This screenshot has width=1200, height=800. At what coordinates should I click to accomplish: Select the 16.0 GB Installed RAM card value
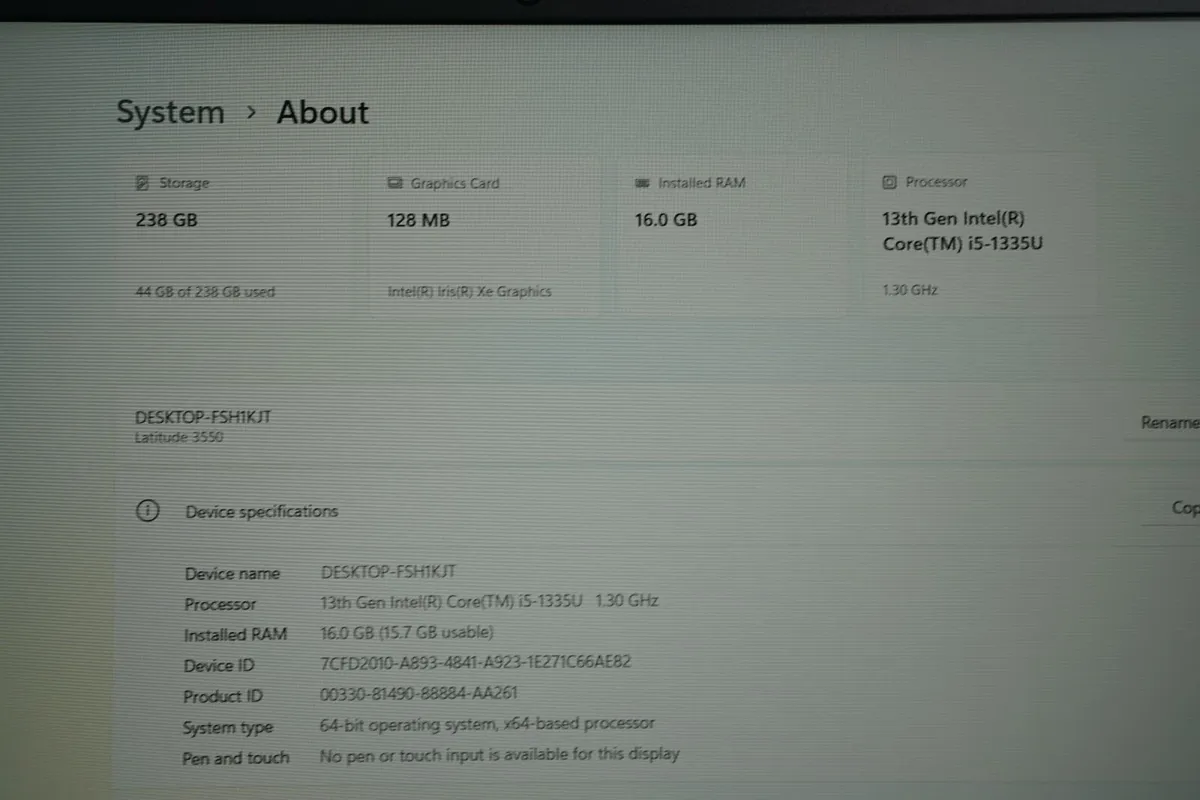(665, 219)
